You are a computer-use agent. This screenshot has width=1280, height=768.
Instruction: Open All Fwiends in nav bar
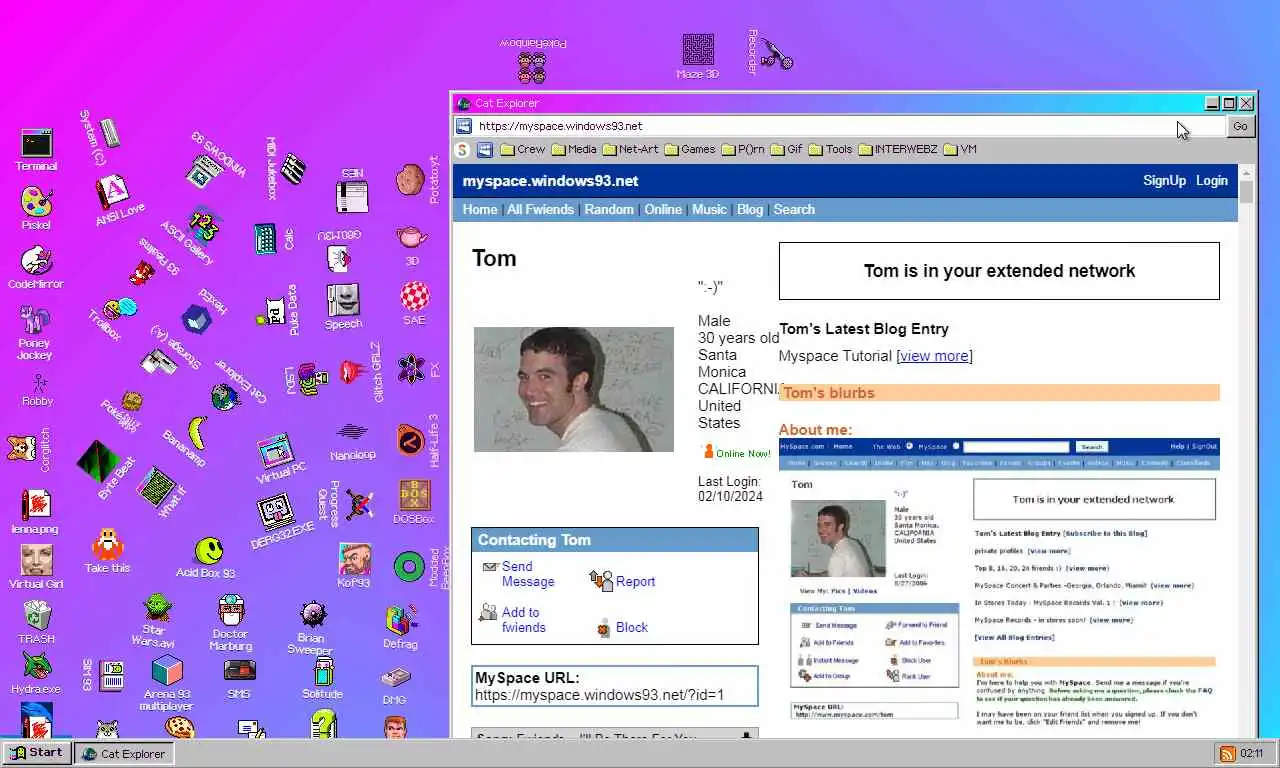tap(540, 209)
